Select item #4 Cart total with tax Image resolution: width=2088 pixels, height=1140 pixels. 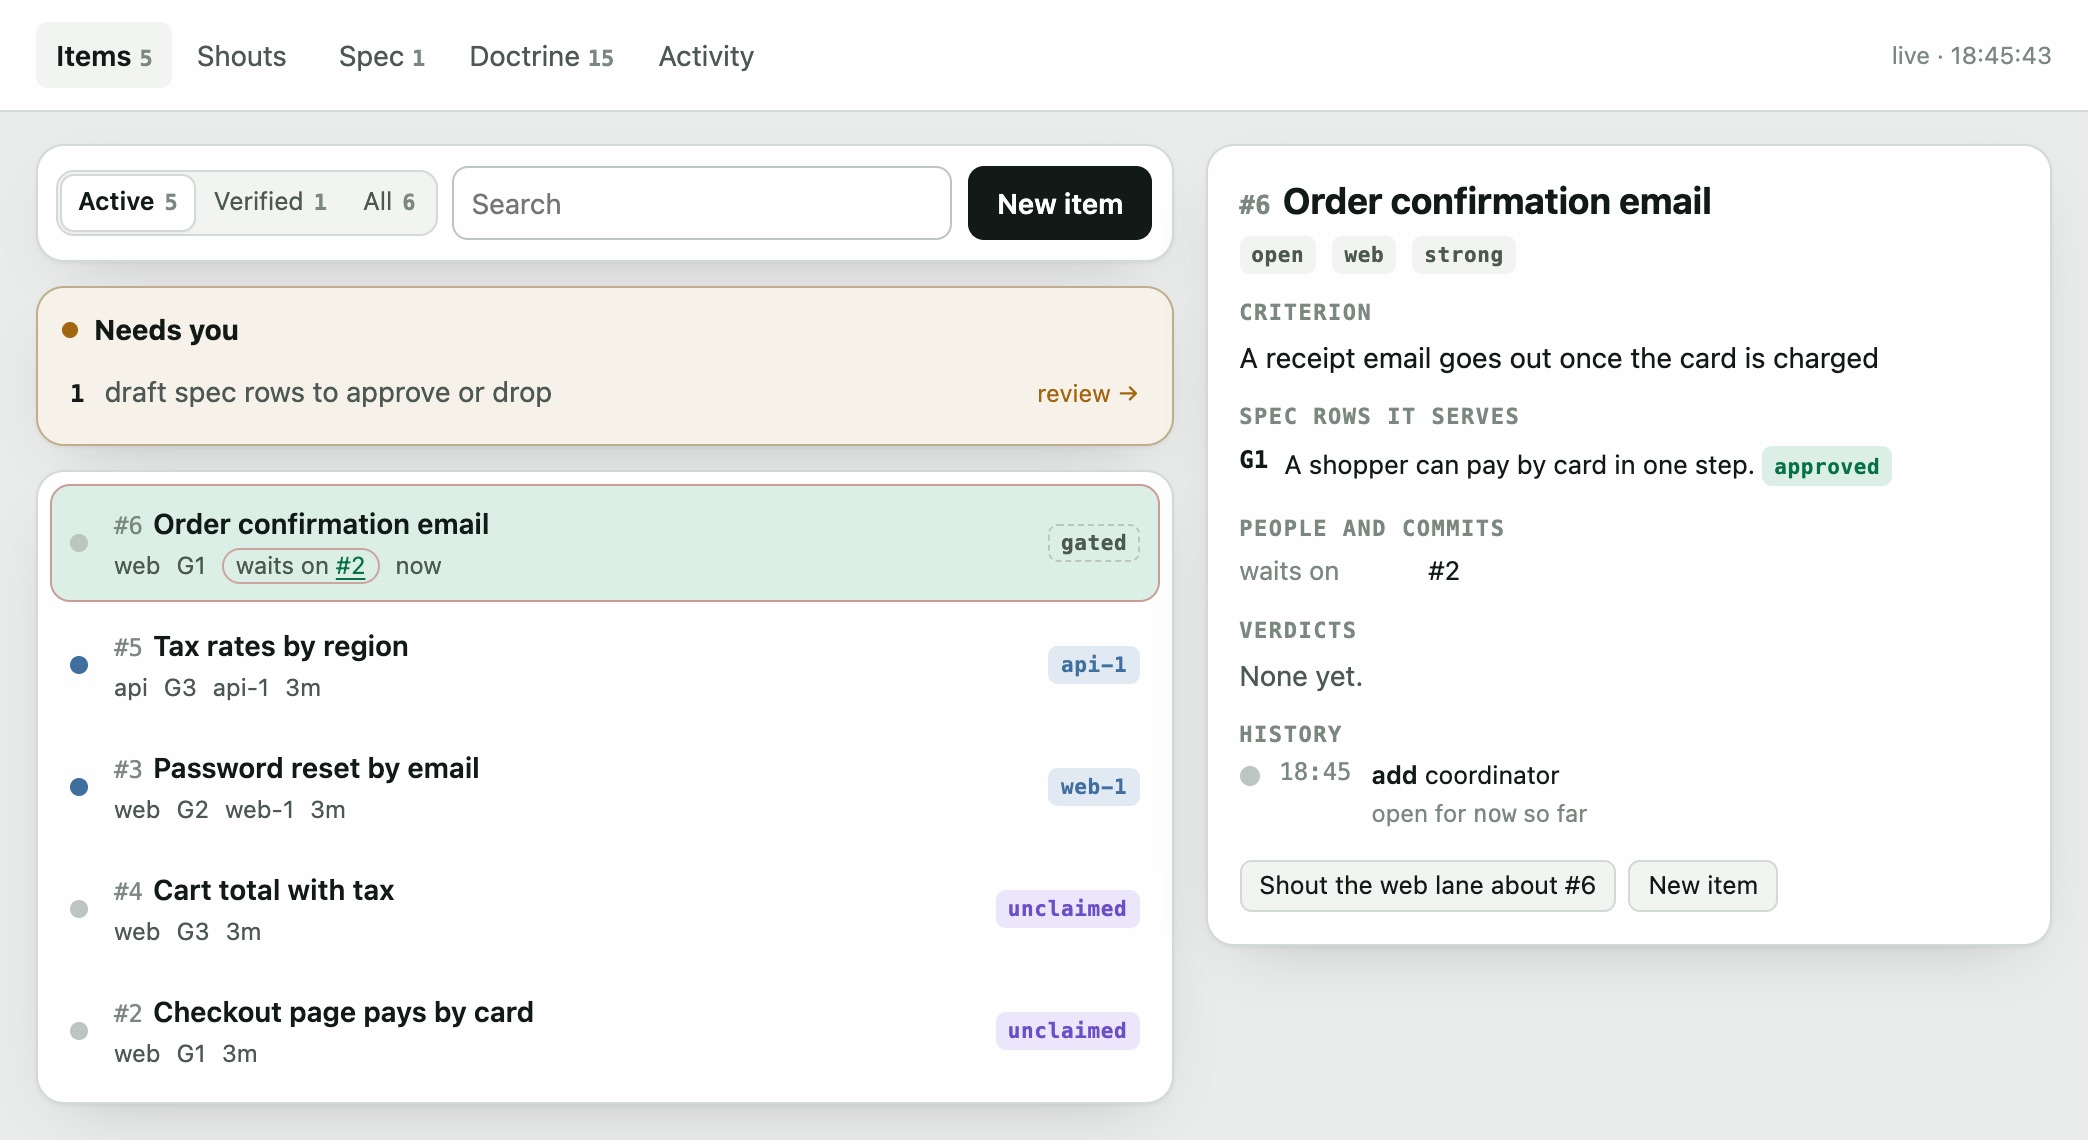604,910
